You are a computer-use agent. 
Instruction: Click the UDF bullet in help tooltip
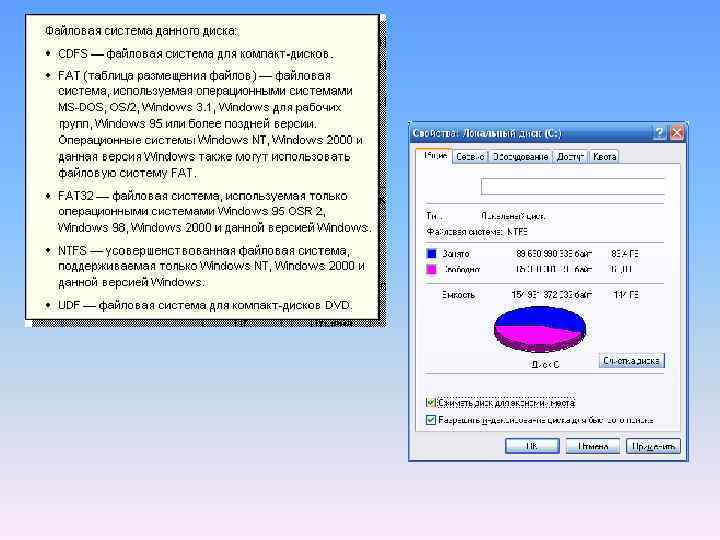(48, 305)
